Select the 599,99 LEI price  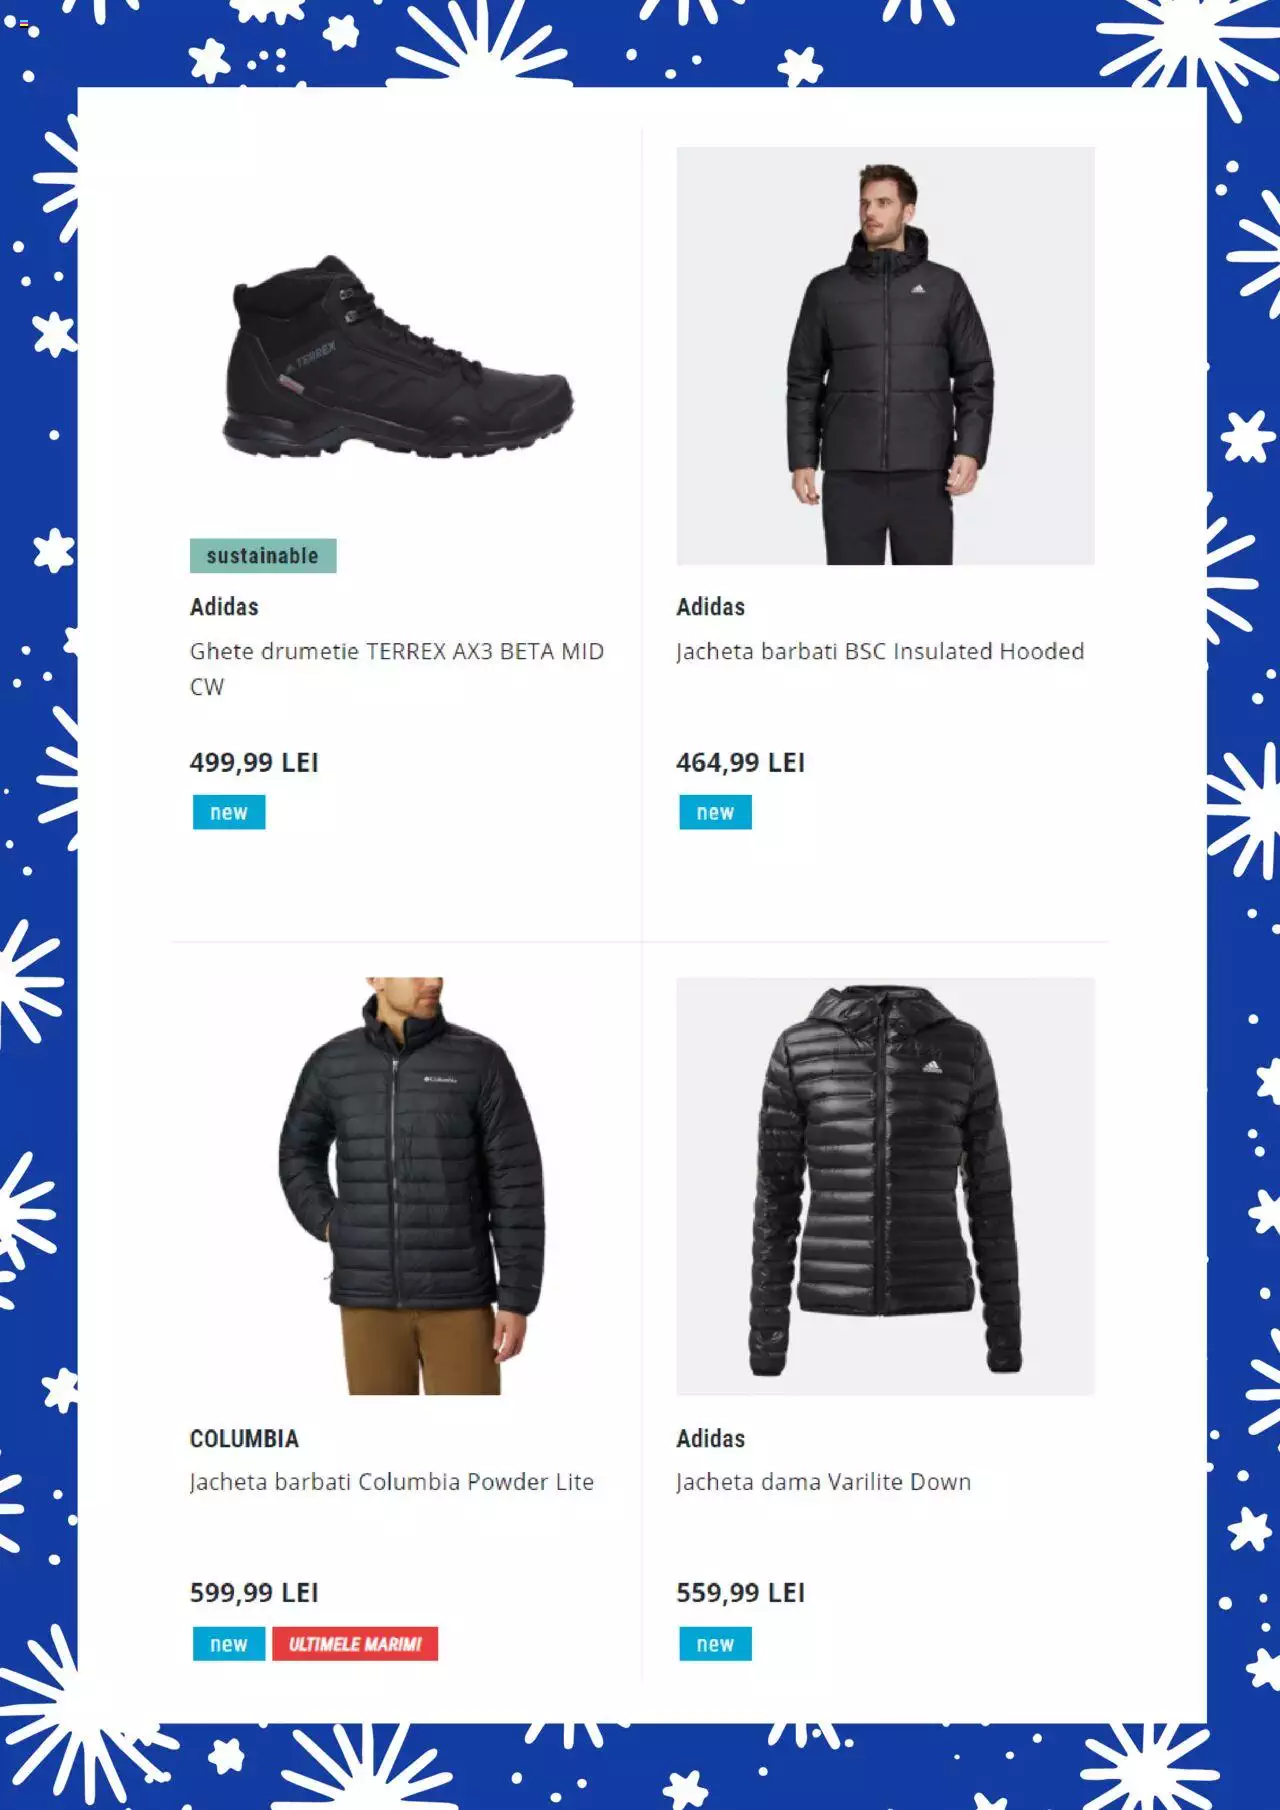click(x=254, y=1593)
